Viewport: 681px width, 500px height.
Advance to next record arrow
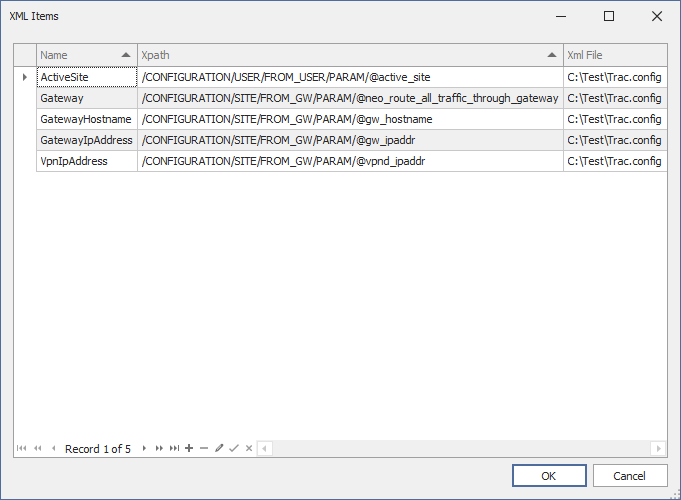click(x=144, y=448)
